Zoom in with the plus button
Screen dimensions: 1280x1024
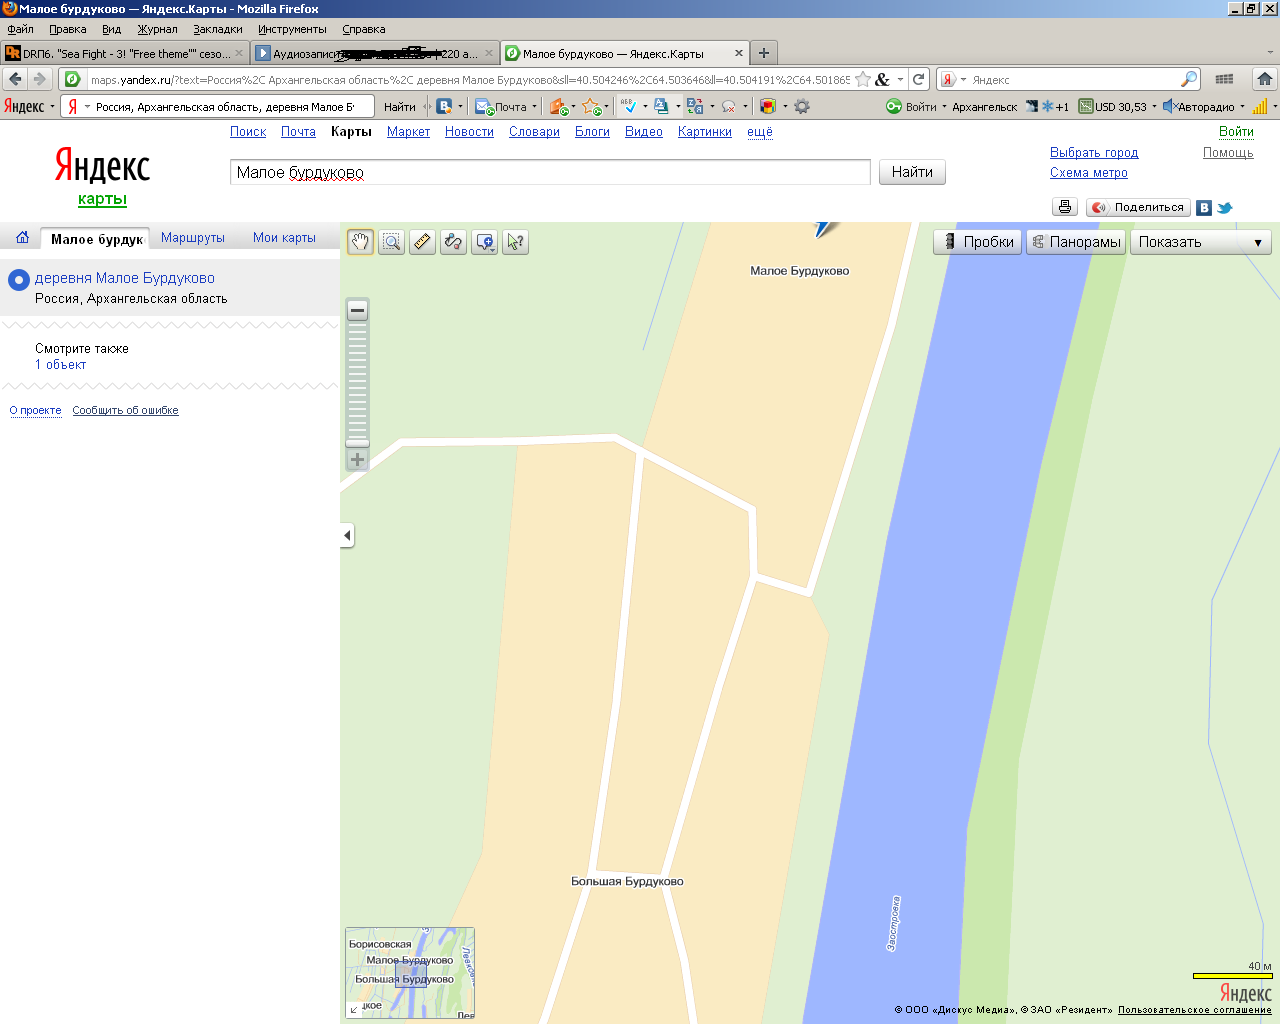coord(357,460)
